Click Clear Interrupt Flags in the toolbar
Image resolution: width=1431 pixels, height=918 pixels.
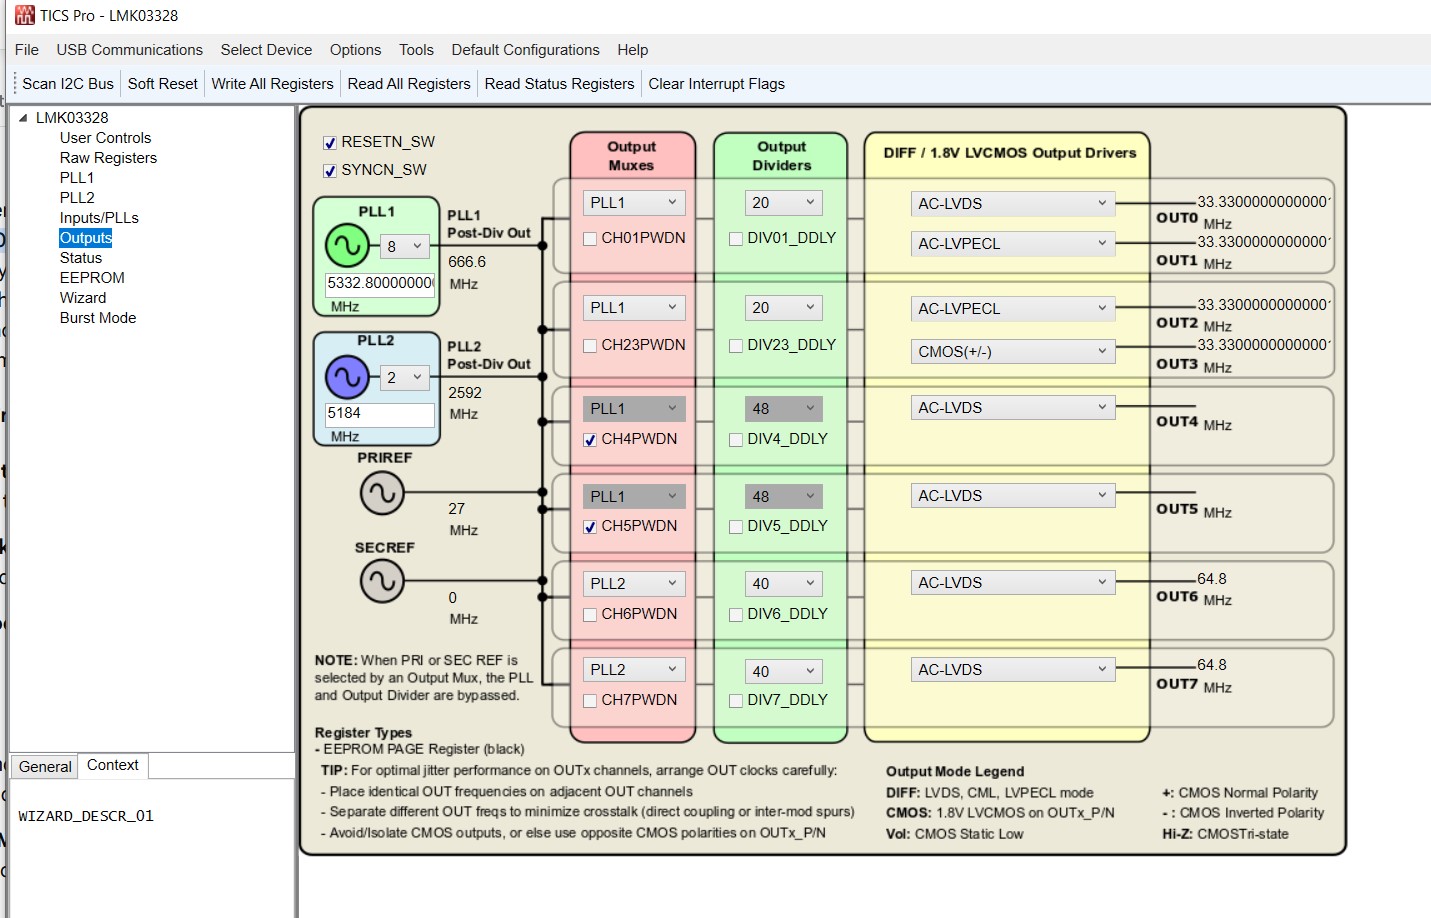point(716,83)
